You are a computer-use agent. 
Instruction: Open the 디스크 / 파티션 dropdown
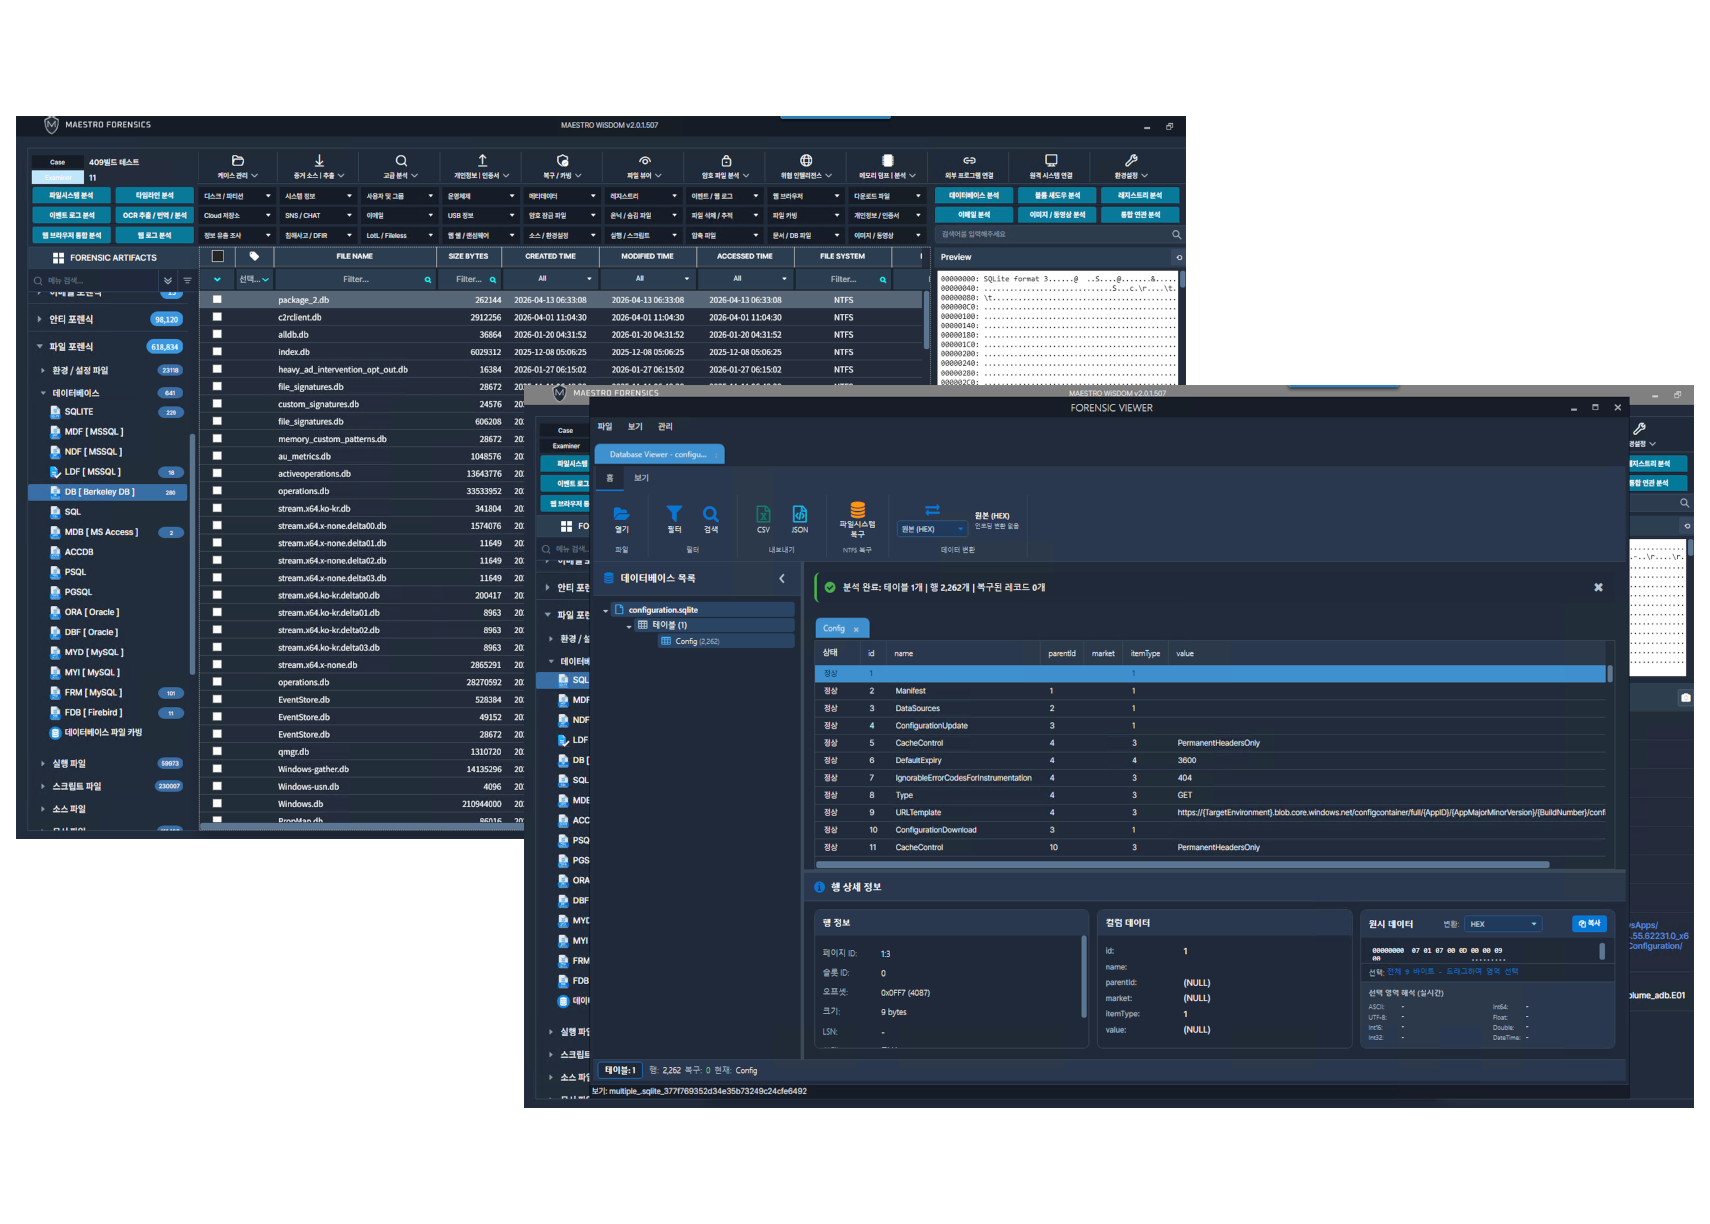237,196
